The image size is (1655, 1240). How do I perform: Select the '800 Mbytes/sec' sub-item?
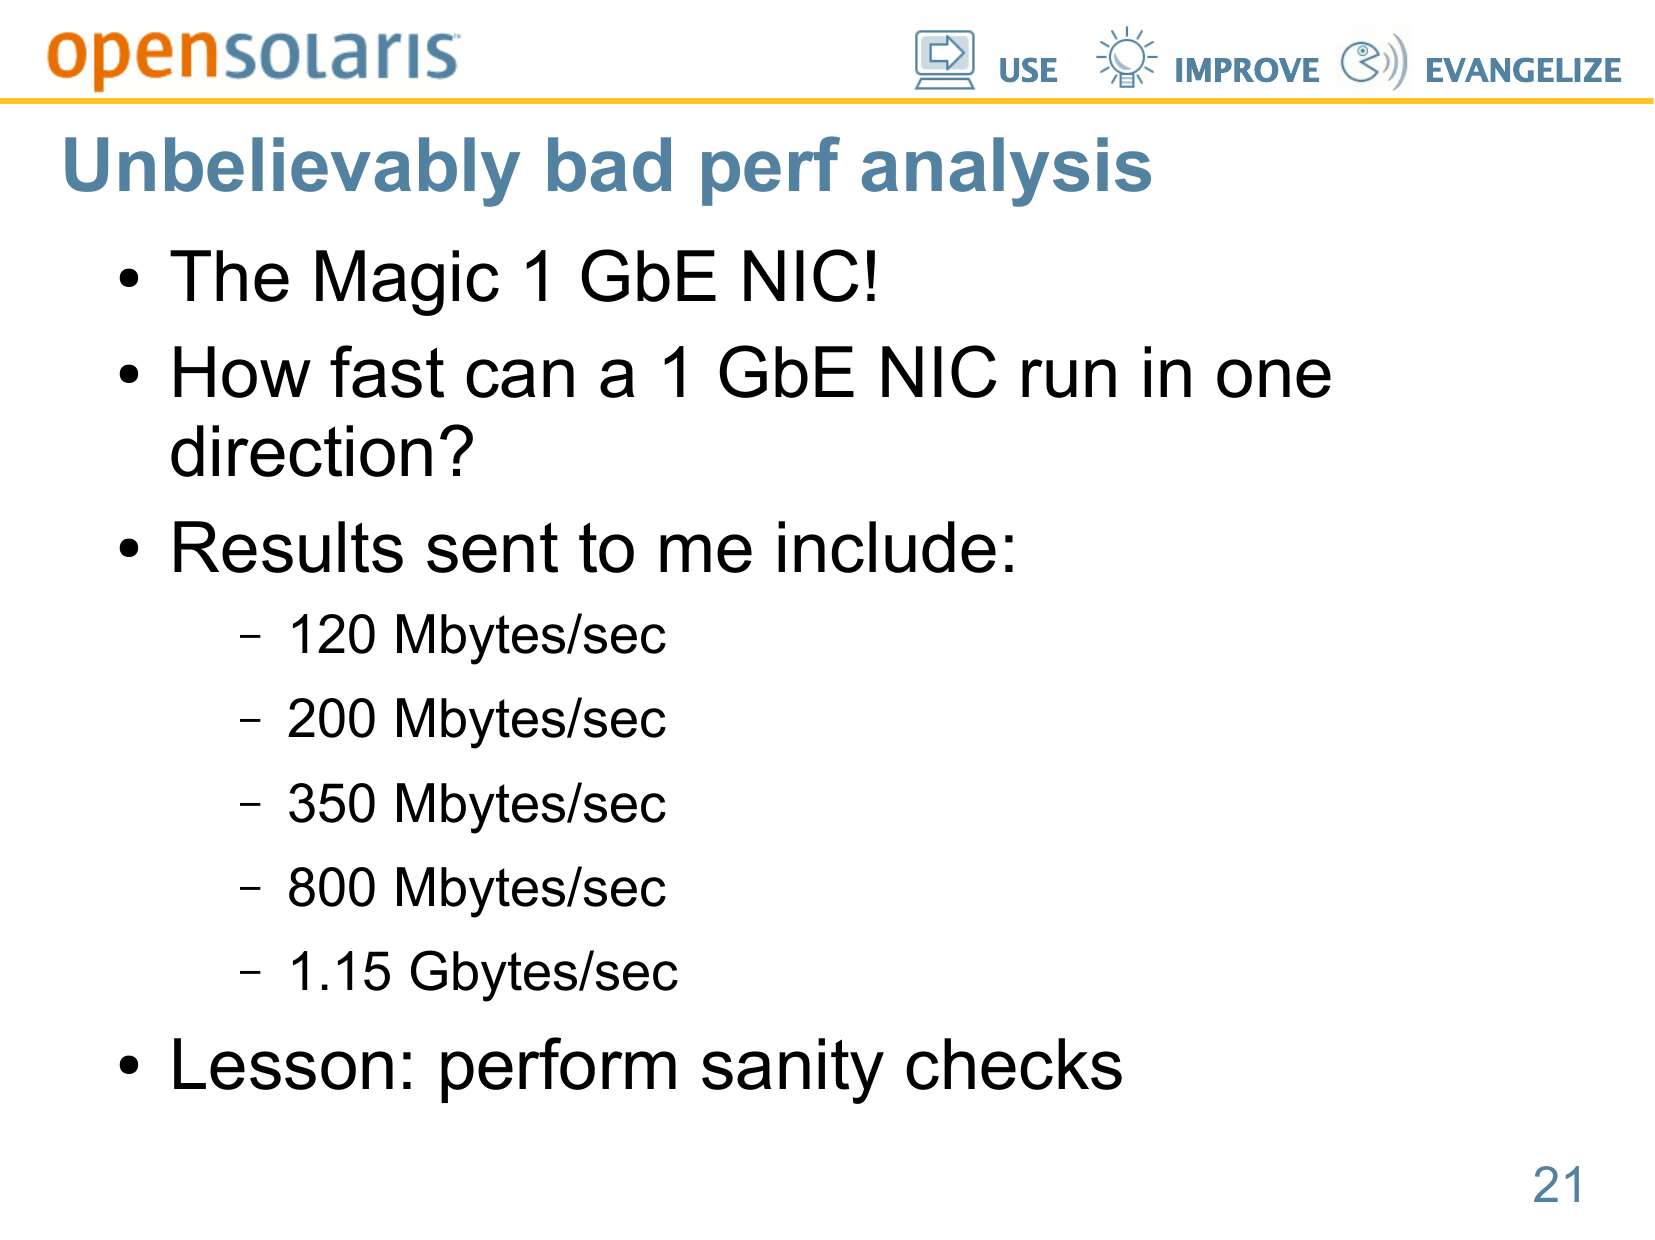coord(476,887)
